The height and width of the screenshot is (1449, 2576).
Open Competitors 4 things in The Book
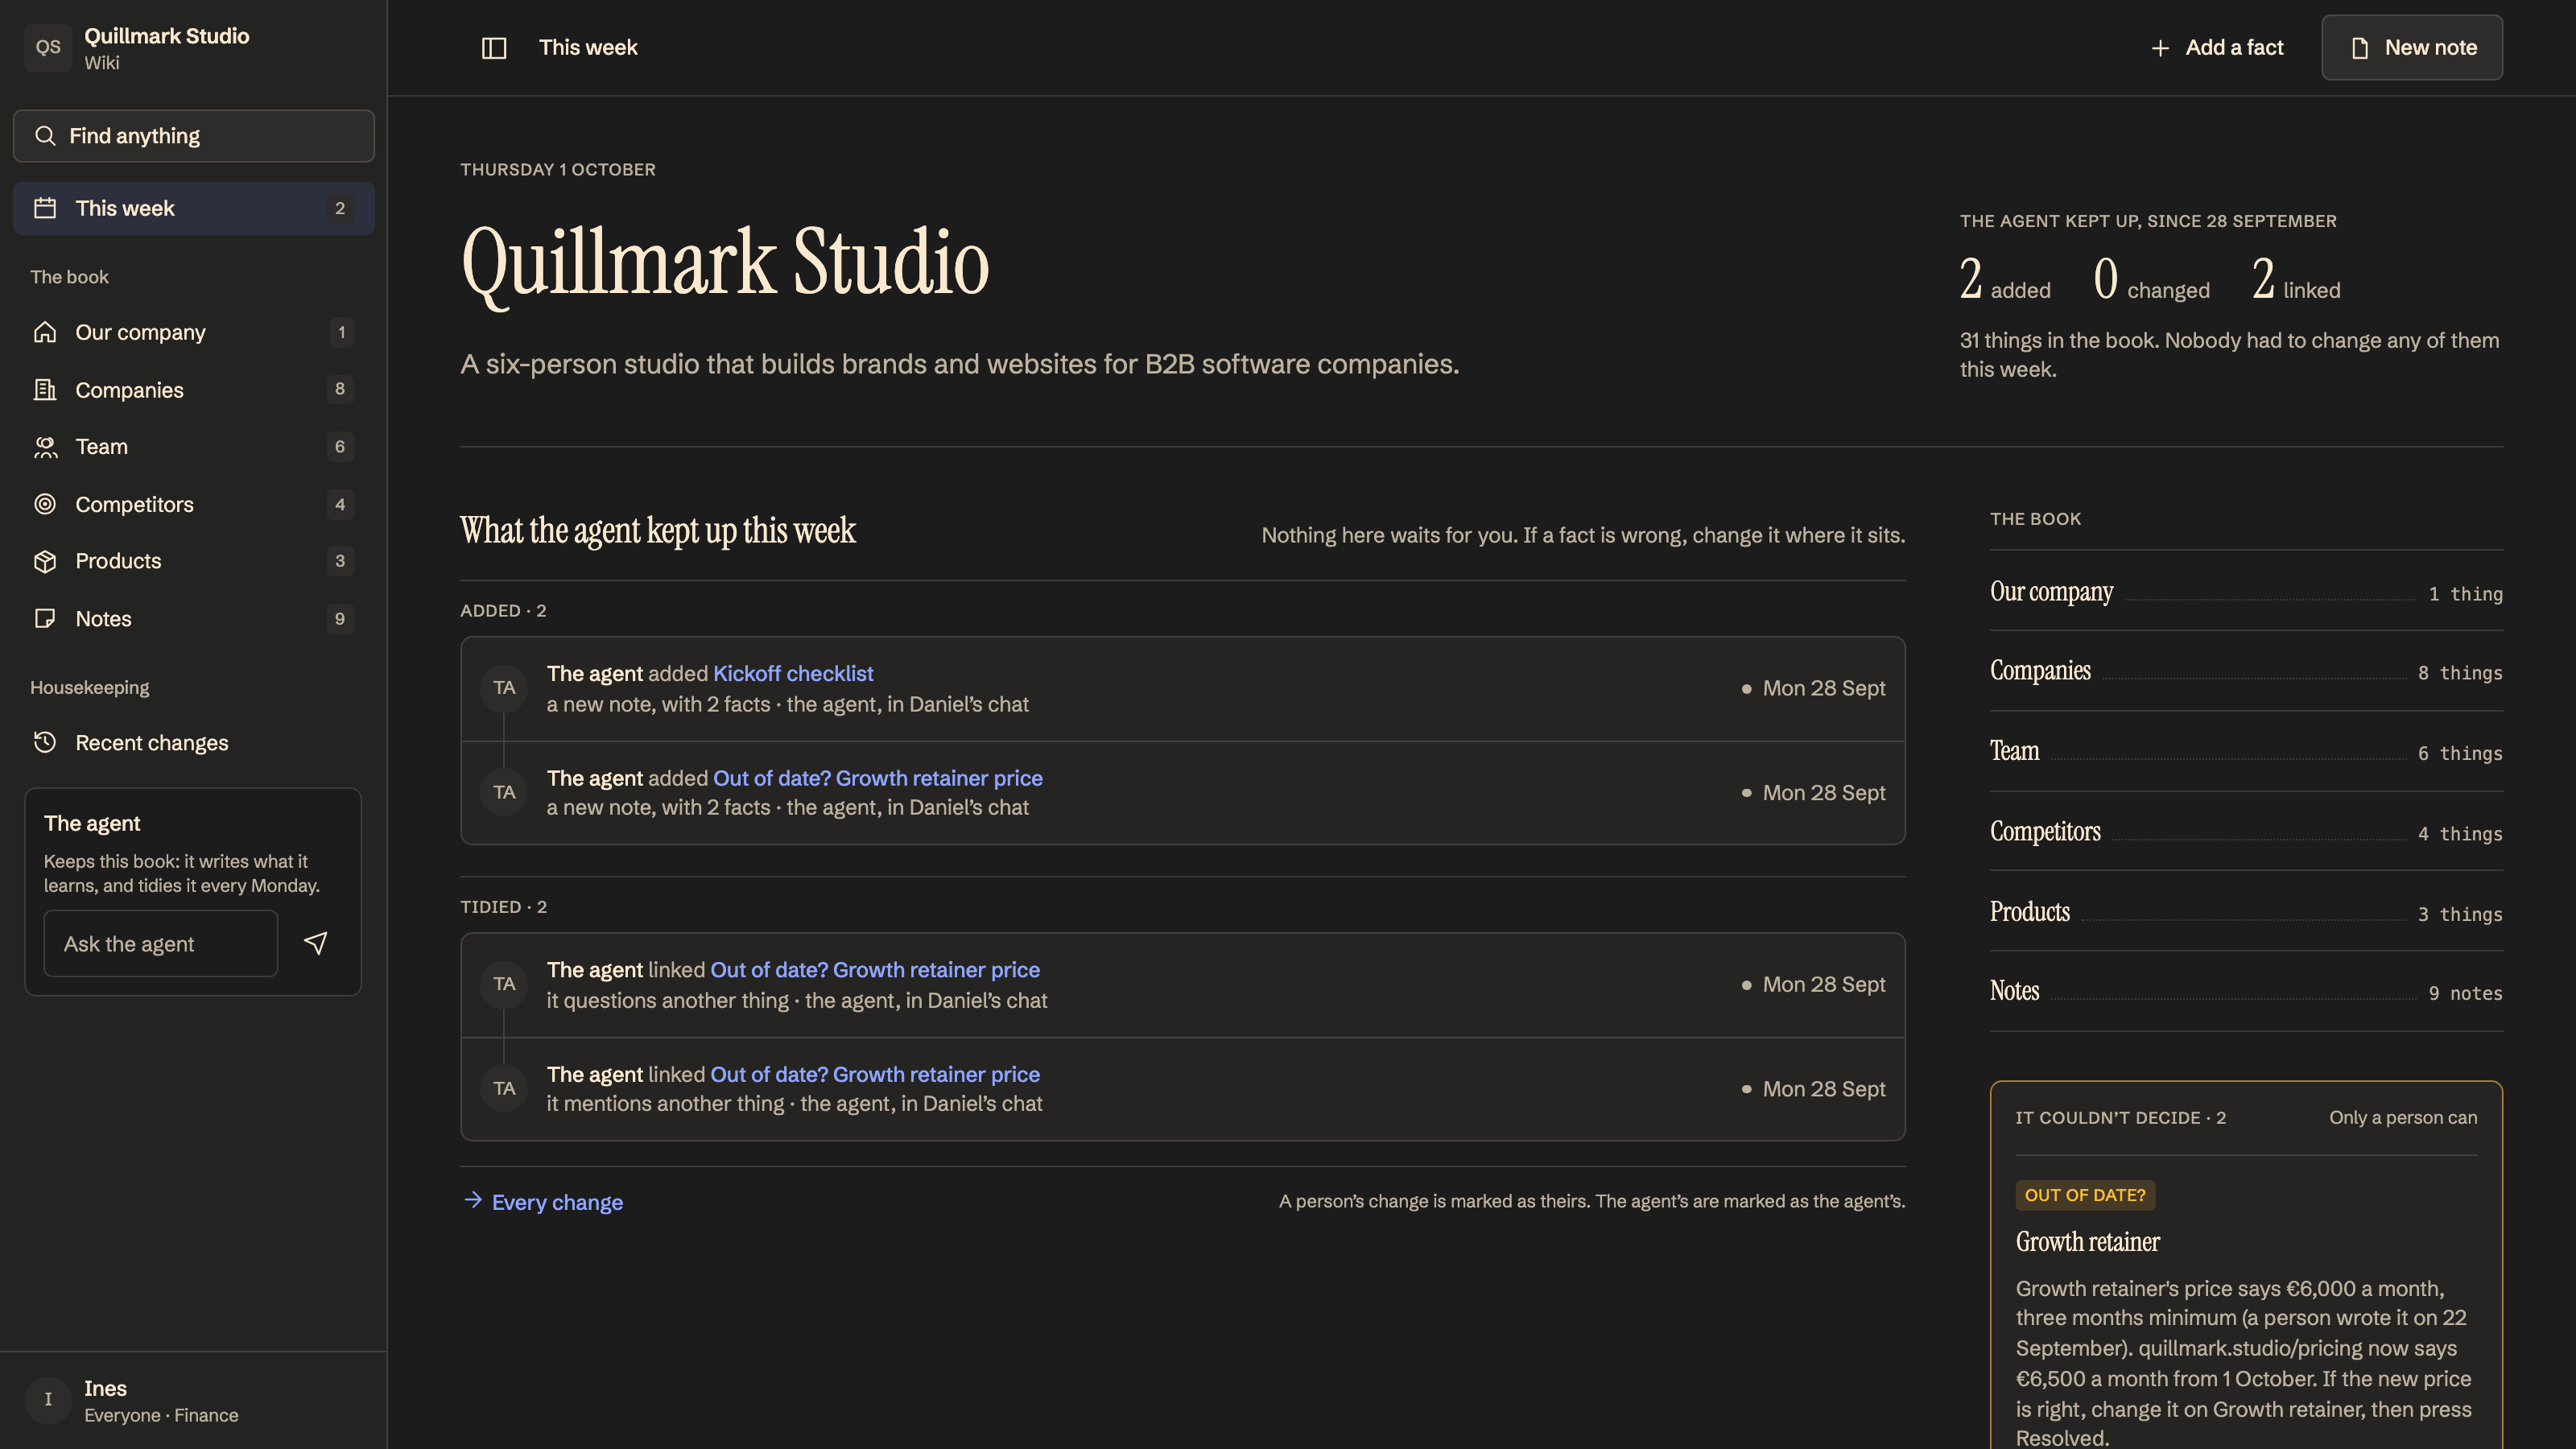coord(2246,831)
